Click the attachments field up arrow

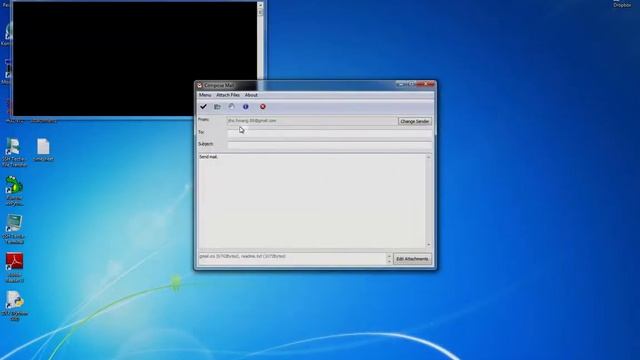click(x=389, y=256)
